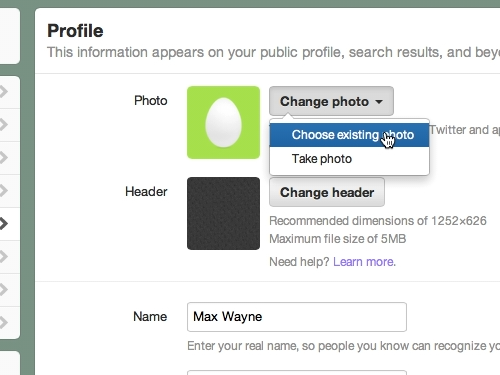Open the third sidebar row chevron
Viewport: 500px width, 375px height.
tap(3, 158)
